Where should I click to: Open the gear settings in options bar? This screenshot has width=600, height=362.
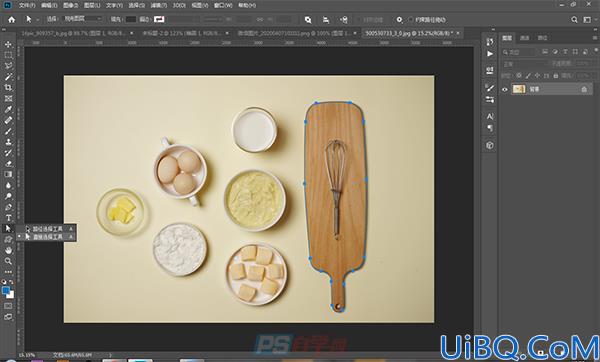click(x=399, y=20)
